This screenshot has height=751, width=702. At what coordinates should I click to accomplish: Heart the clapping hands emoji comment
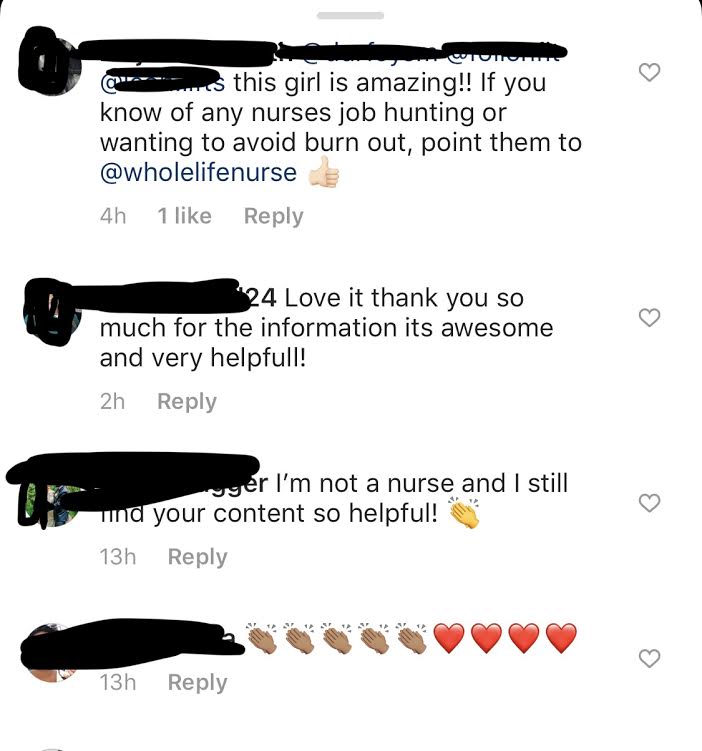pyautogui.click(x=649, y=659)
